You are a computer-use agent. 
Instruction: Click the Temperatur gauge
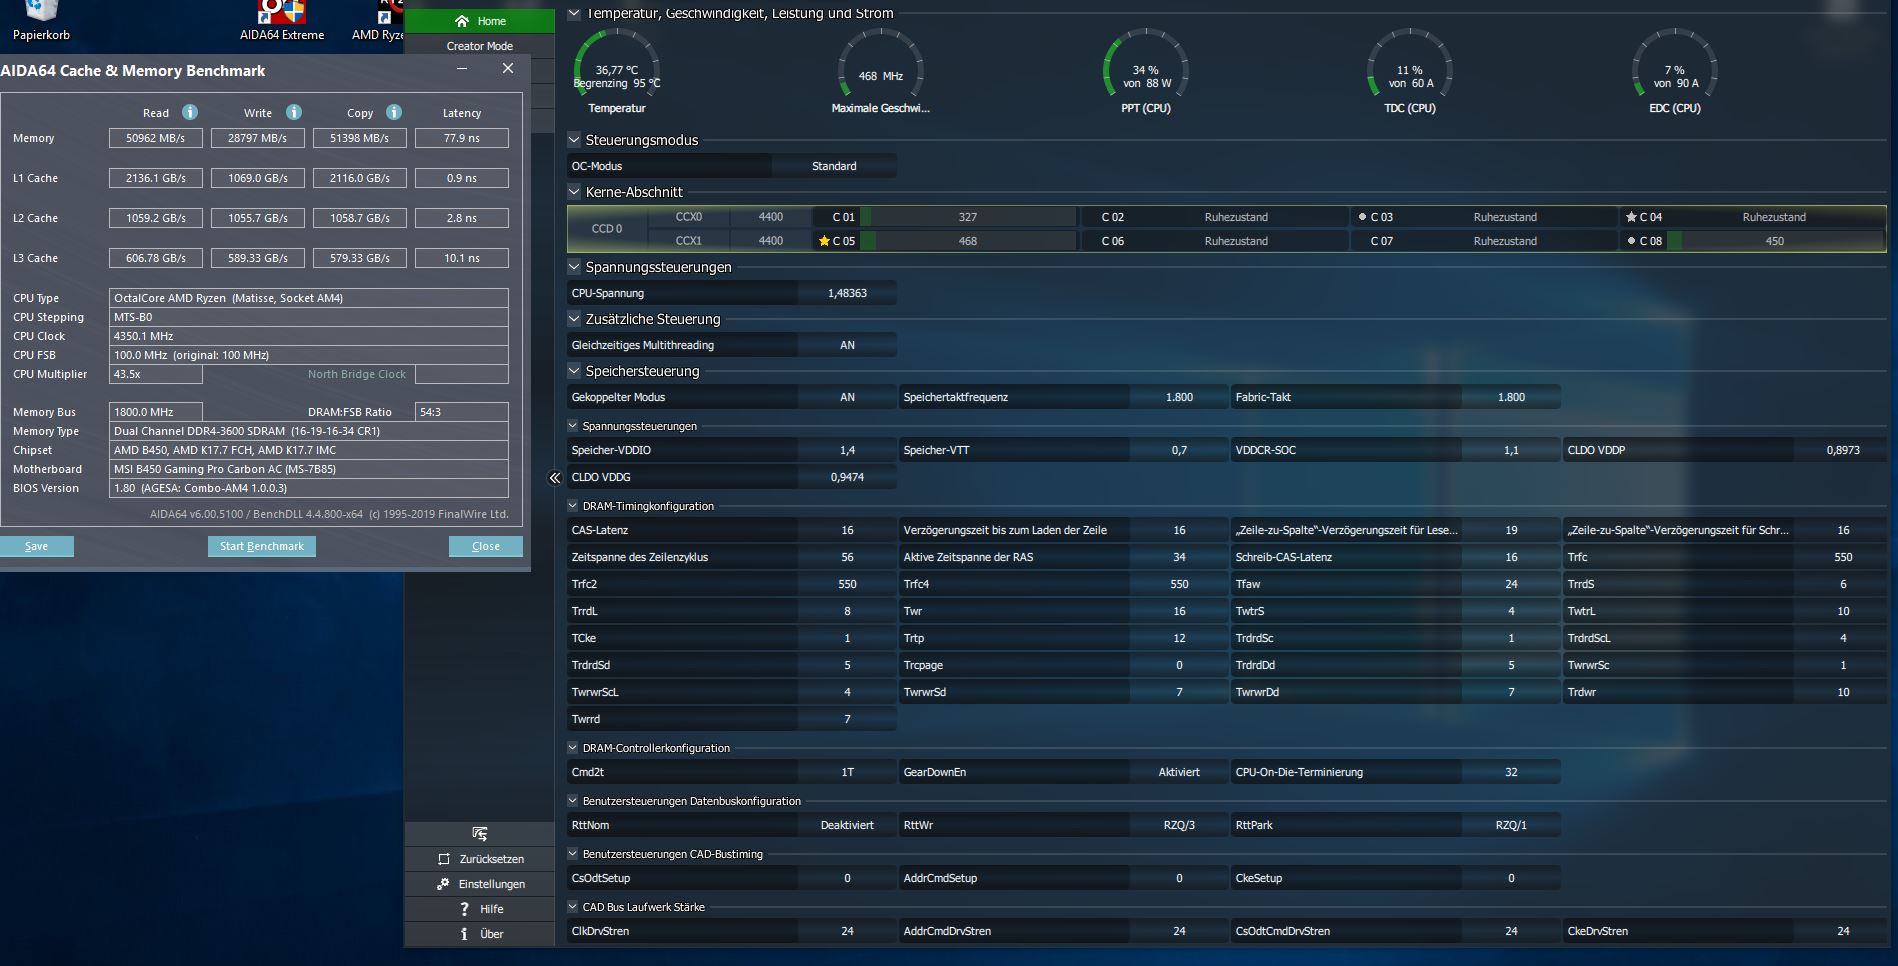617,70
